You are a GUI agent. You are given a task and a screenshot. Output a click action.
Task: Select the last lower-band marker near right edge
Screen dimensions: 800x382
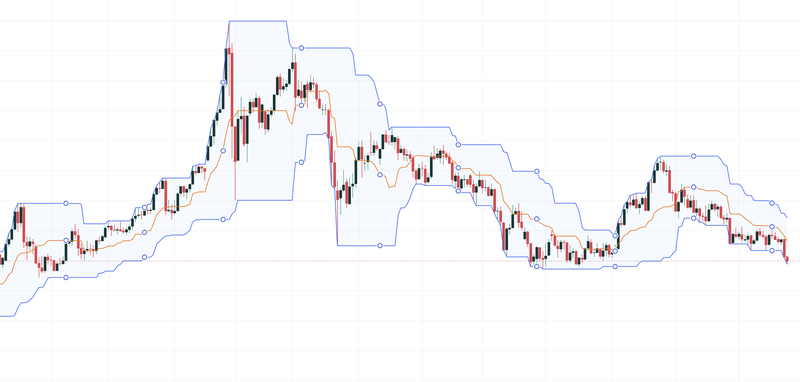pyautogui.click(x=772, y=250)
